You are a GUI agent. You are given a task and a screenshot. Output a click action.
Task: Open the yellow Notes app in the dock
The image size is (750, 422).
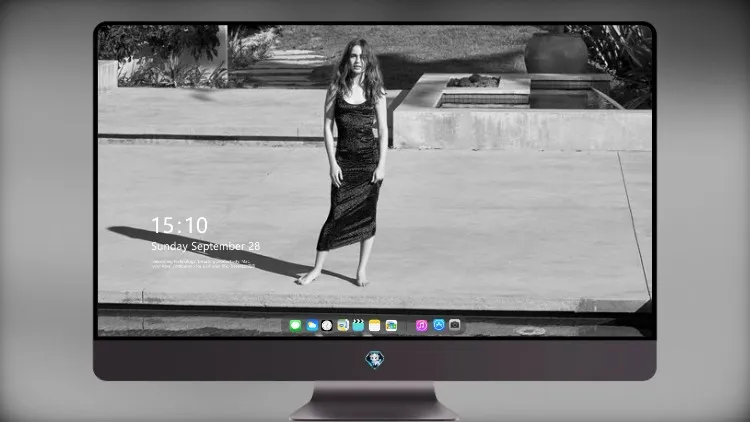(x=375, y=326)
